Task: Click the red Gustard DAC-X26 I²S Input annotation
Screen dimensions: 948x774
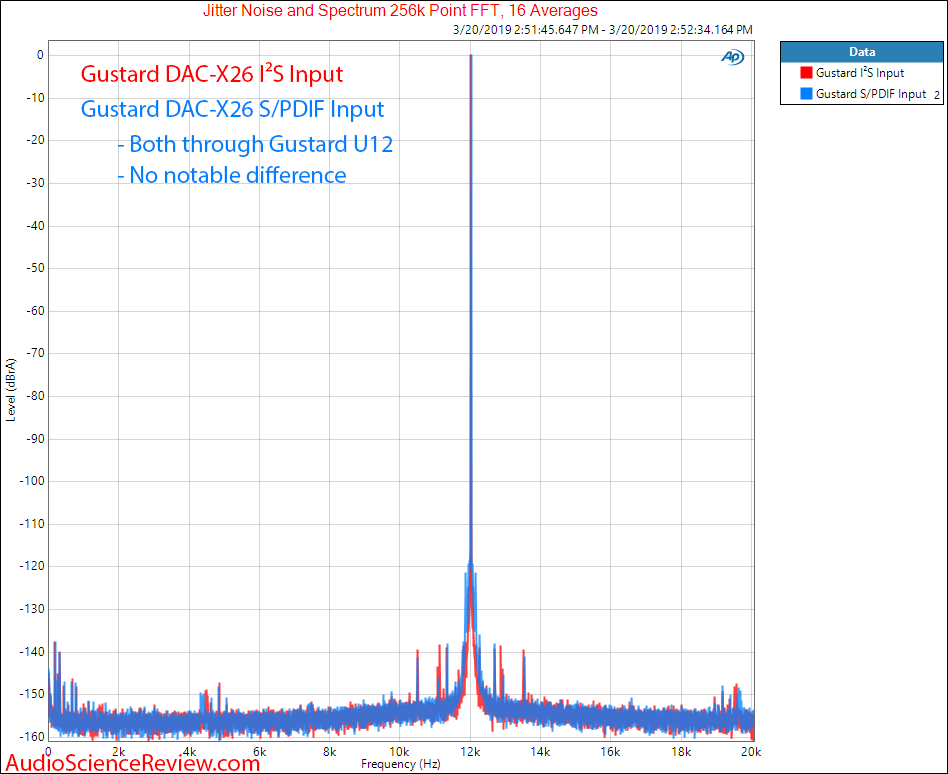Action: 212,74
